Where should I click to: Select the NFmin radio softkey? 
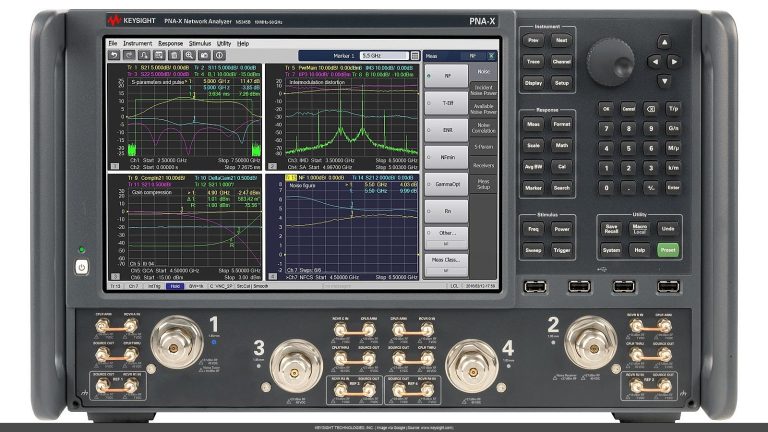click(446, 157)
